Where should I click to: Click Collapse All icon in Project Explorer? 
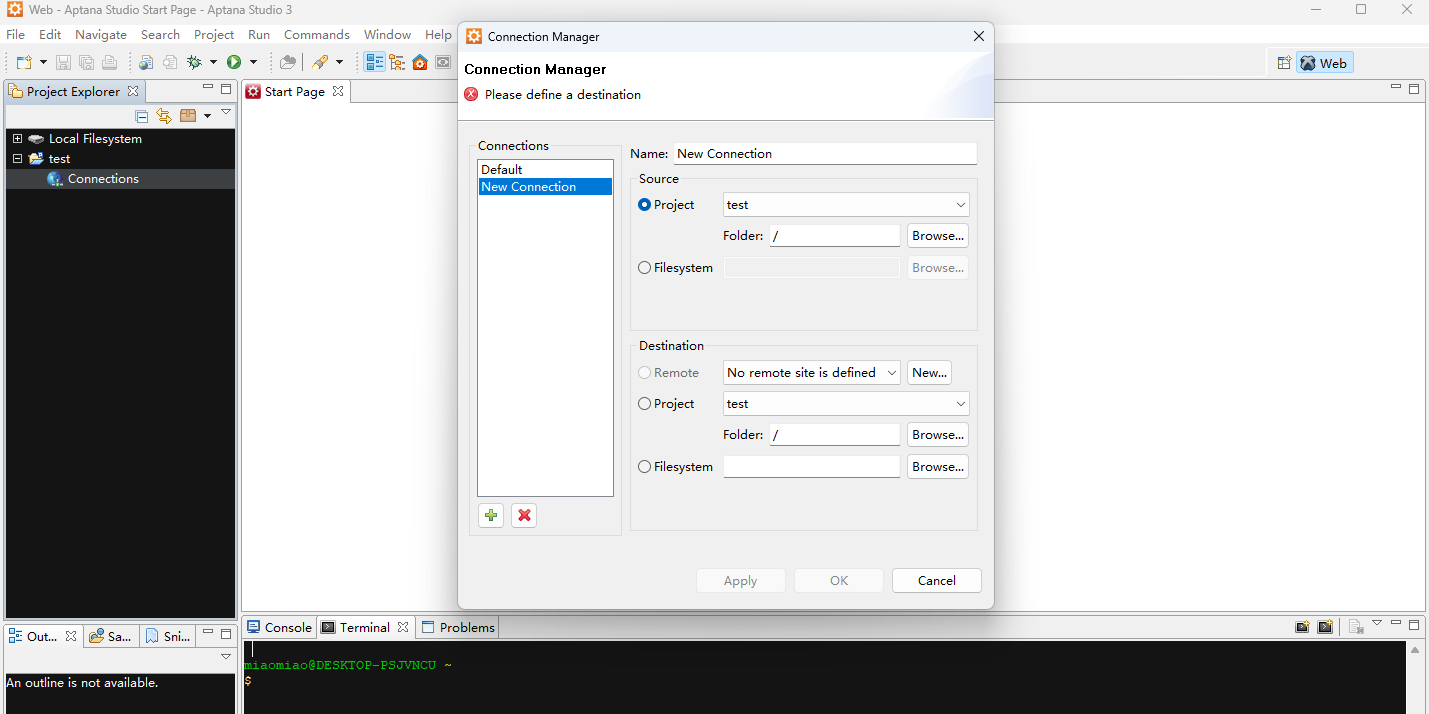(x=142, y=116)
